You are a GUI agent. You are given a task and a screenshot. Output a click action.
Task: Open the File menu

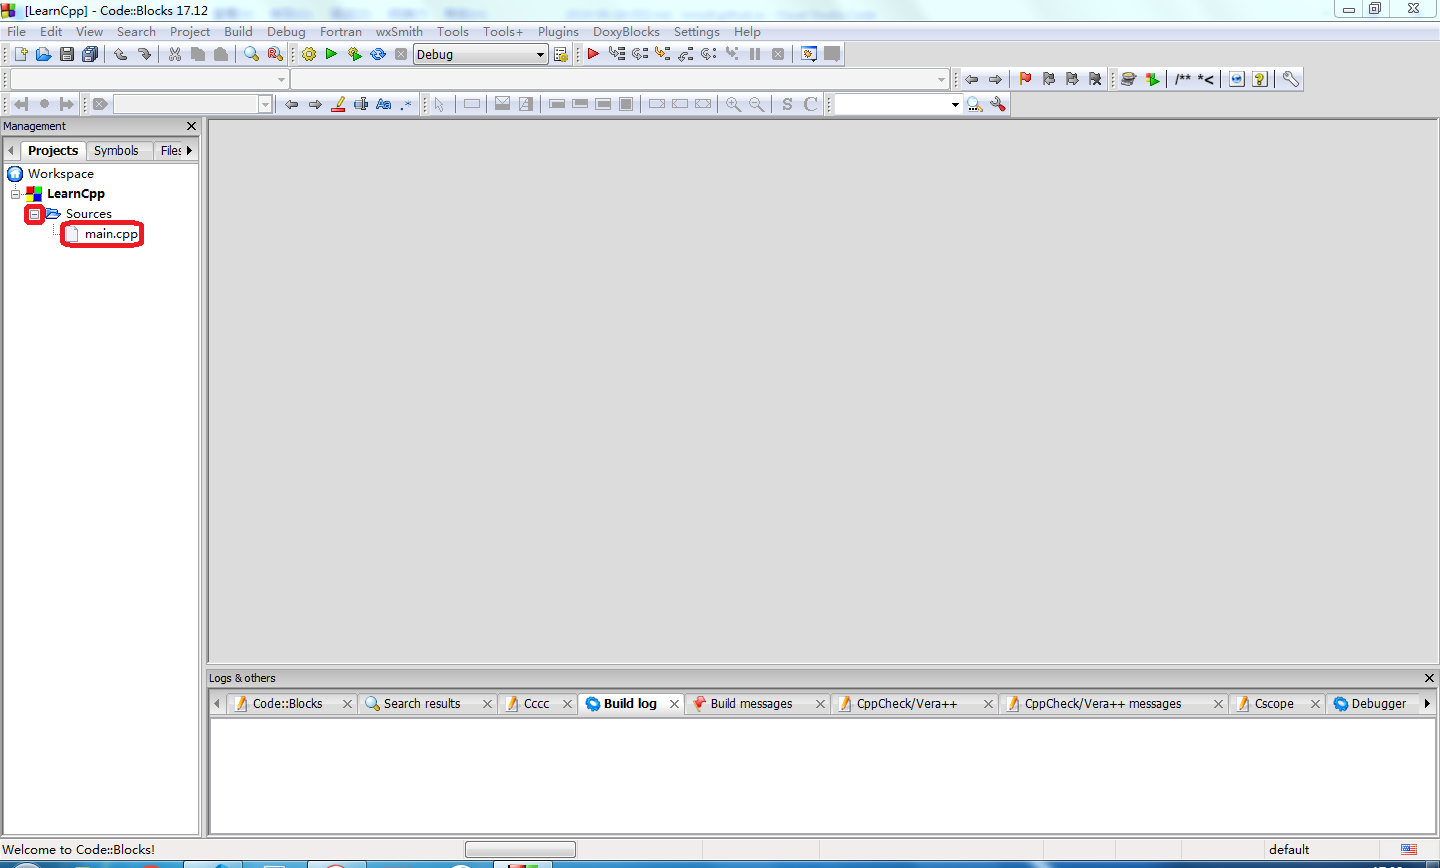17,32
